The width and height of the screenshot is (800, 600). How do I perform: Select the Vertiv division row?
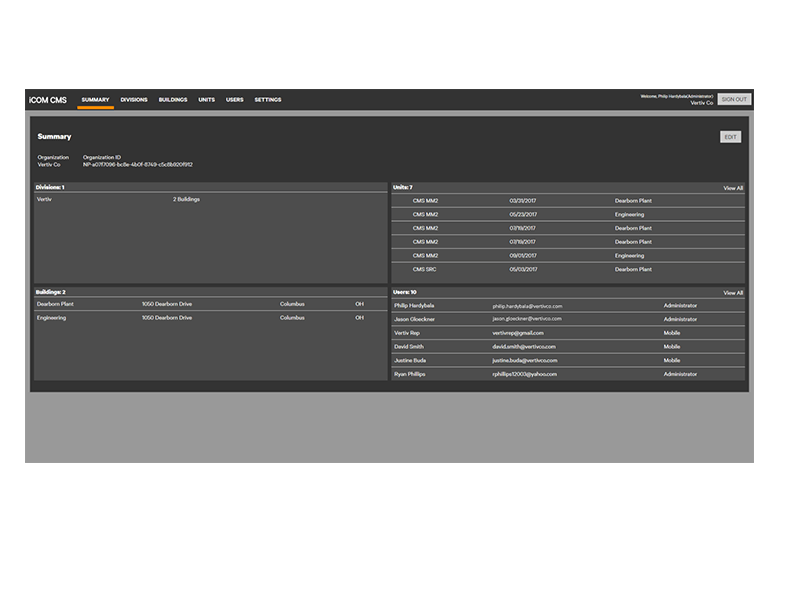[211, 199]
